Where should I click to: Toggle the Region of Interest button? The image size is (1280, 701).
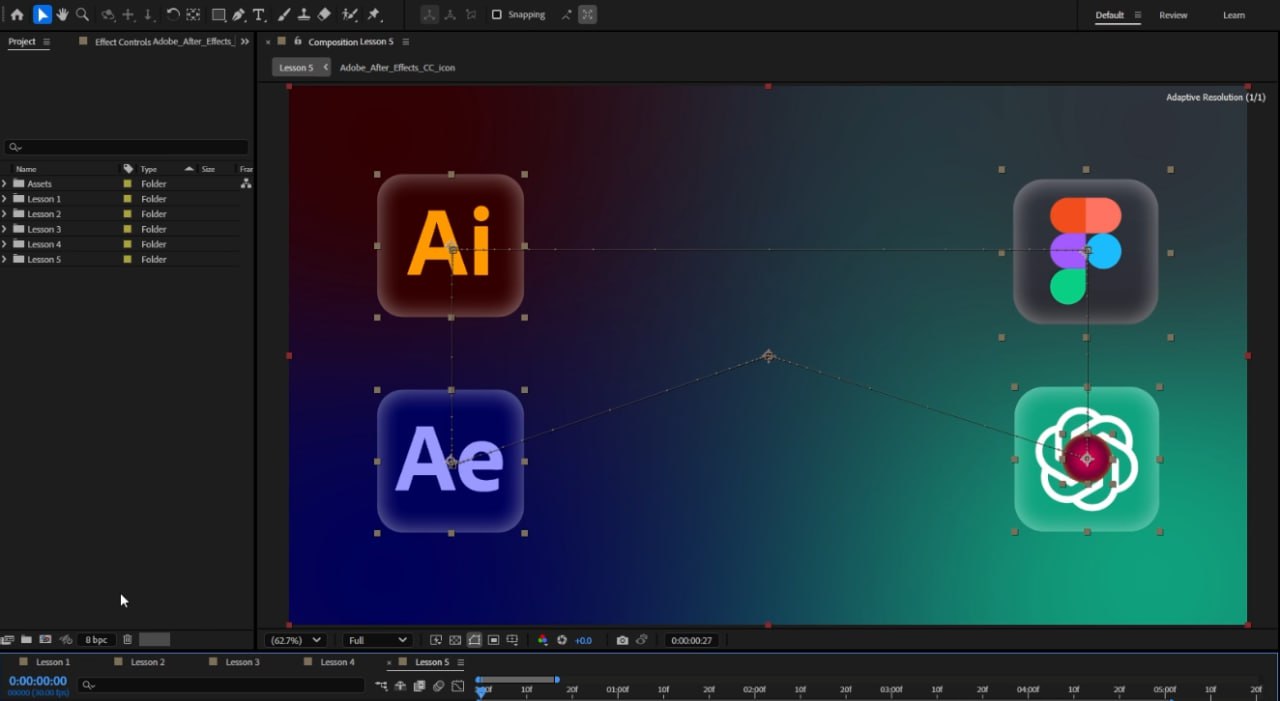[494, 640]
